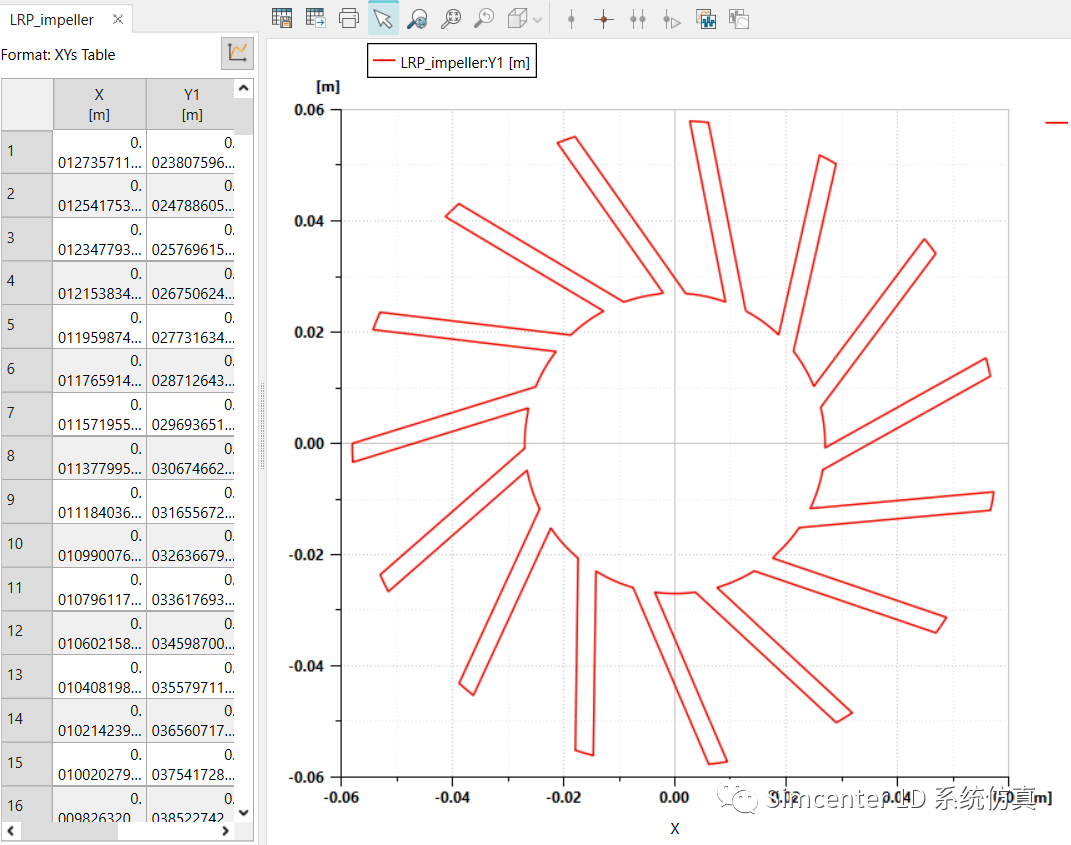
Task: Select the zoom region magnifier tool
Action: pyautogui.click(x=417, y=18)
